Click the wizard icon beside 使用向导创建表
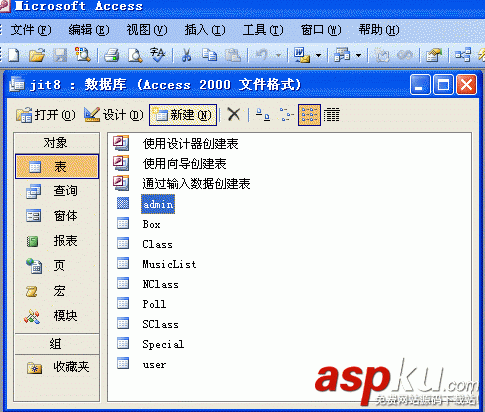 click(x=121, y=163)
